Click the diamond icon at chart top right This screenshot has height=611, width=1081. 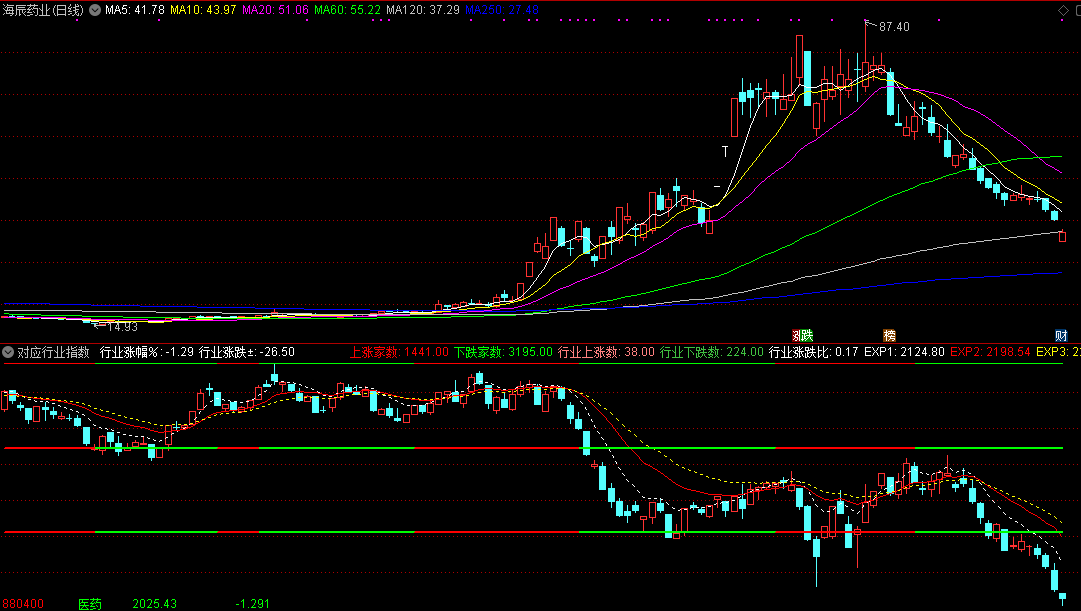pyautogui.click(x=1062, y=10)
